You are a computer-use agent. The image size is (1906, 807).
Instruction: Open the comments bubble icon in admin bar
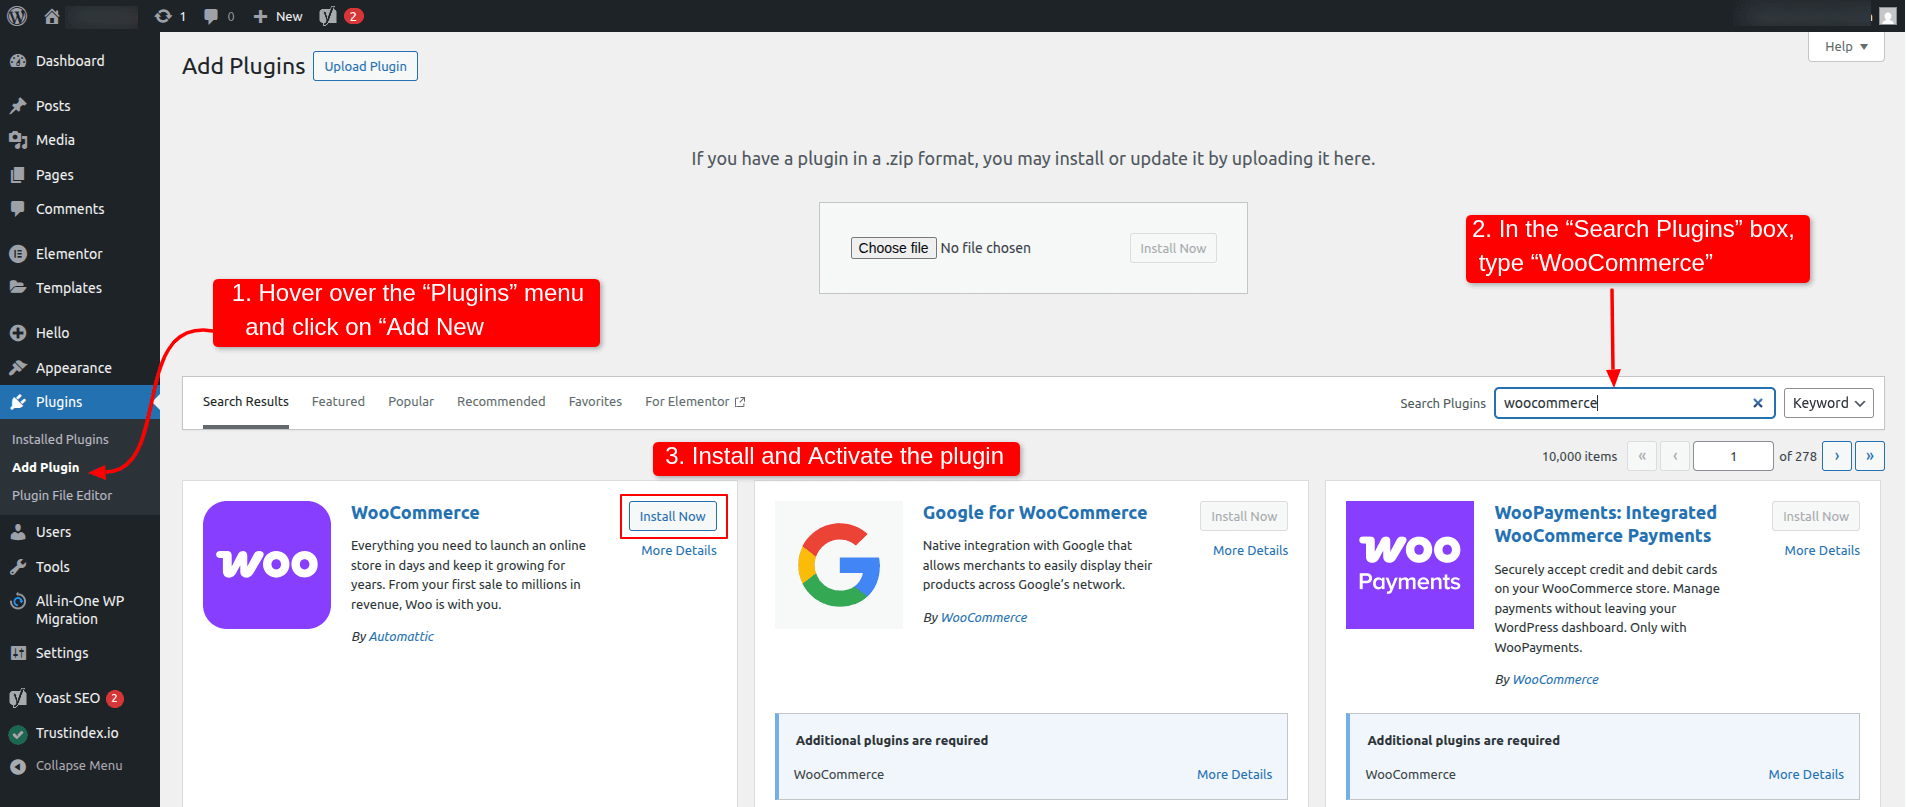[211, 16]
